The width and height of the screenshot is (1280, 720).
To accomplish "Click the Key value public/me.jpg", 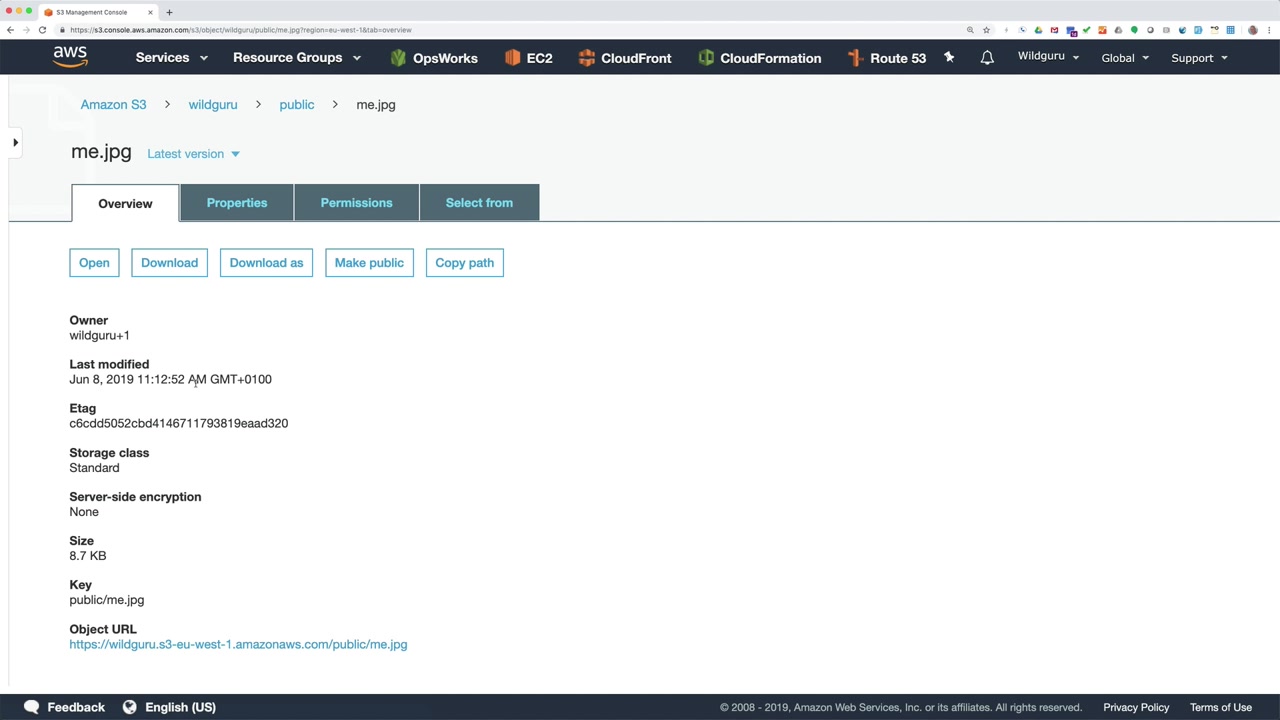I will (x=107, y=600).
